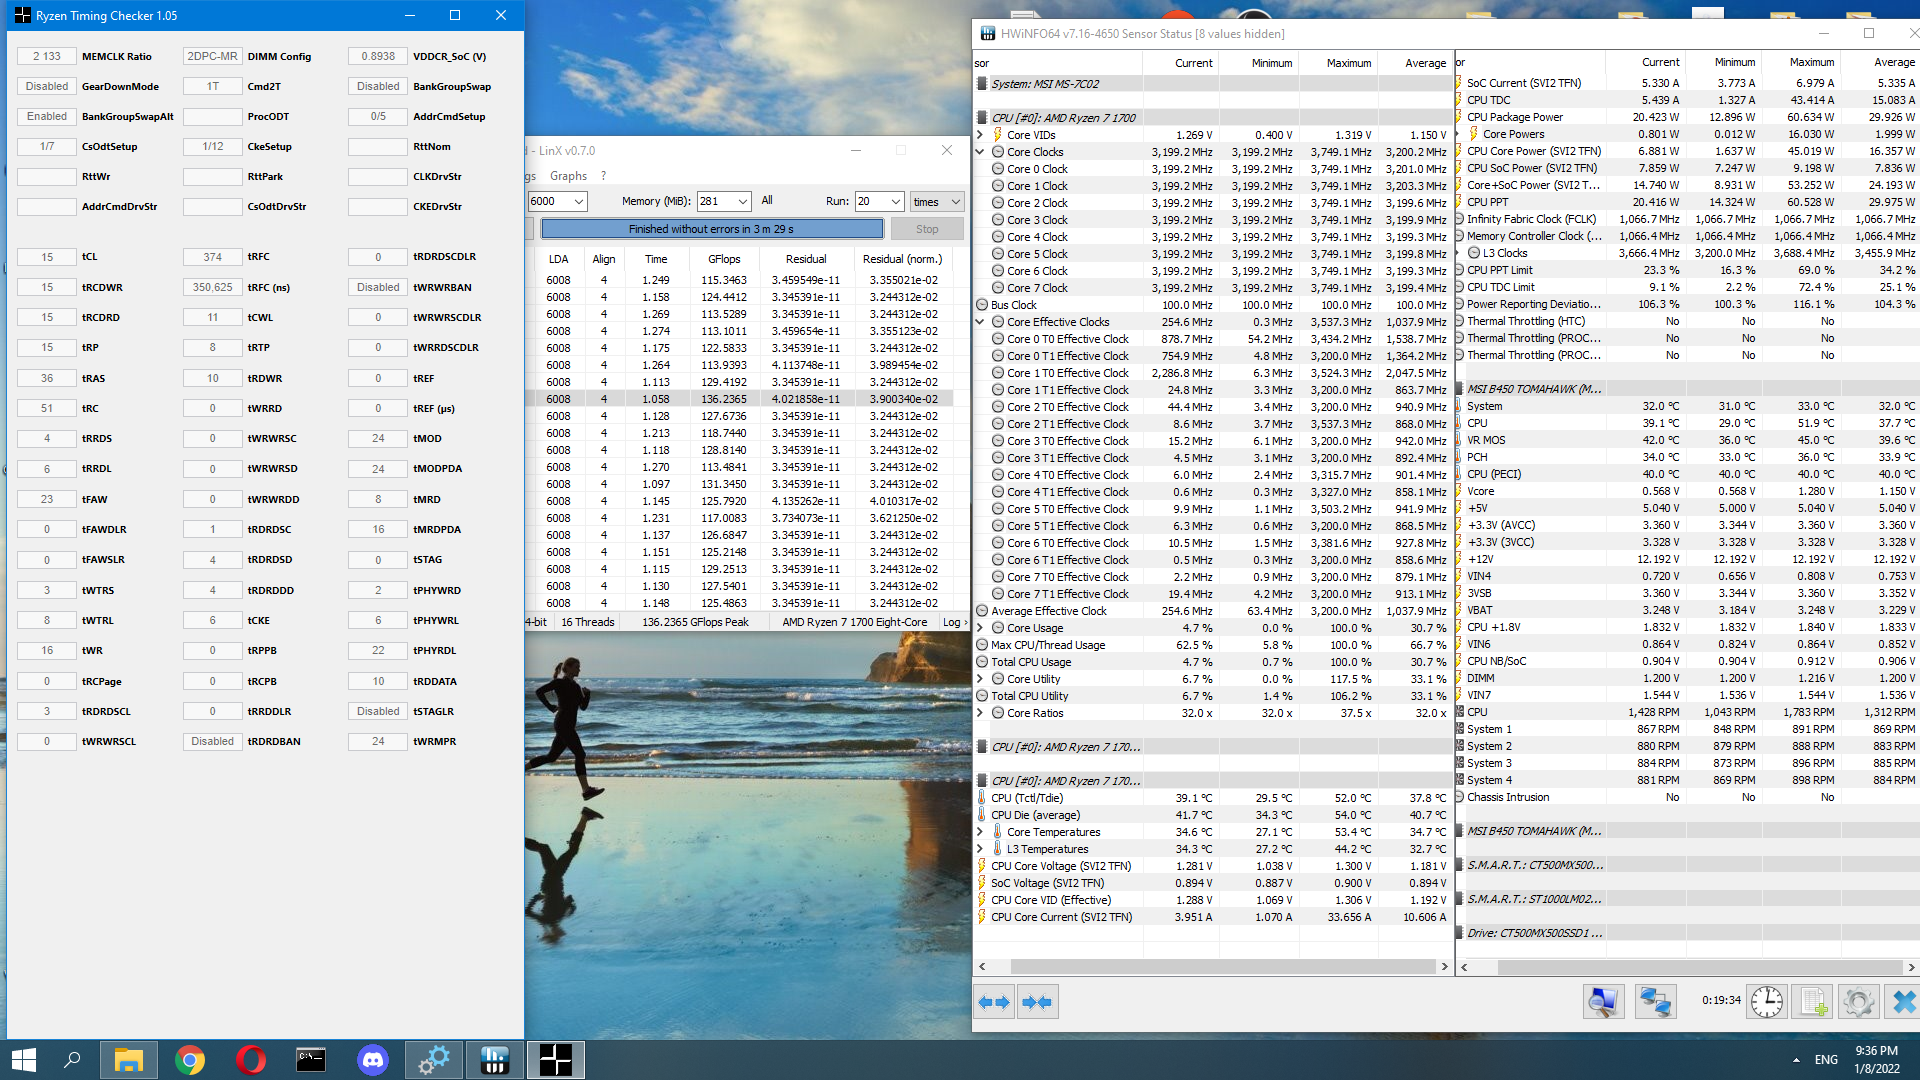Reset sensor timer with the clock icon

pyautogui.click(x=1766, y=1002)
